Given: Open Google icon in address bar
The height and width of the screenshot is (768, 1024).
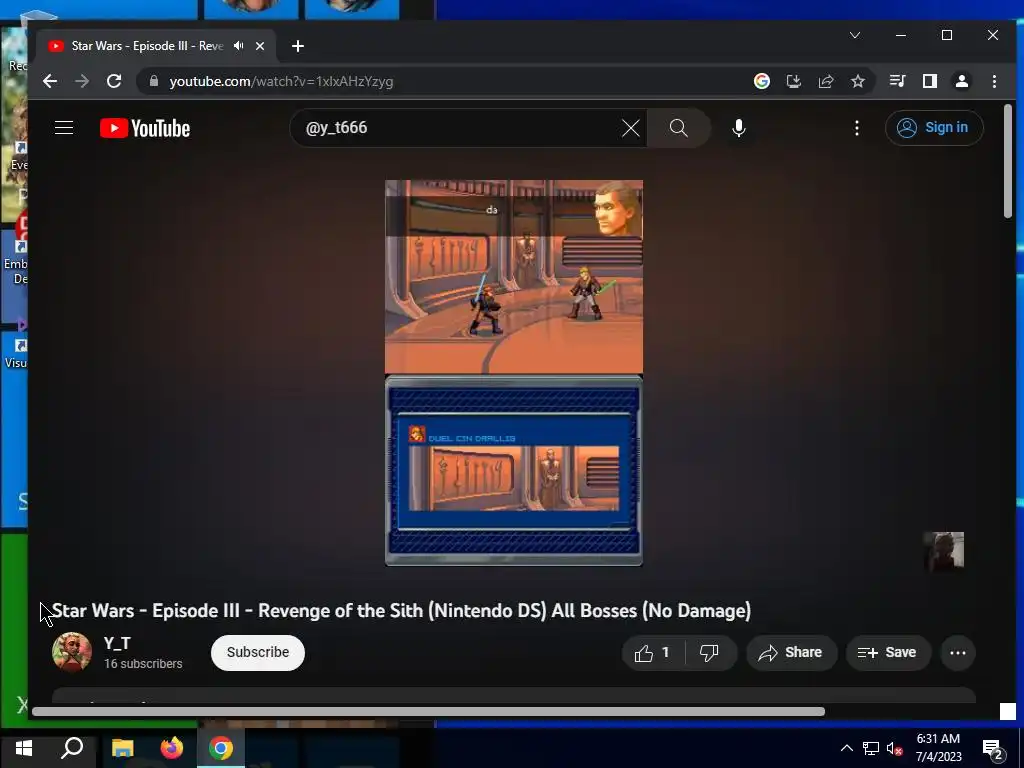Looking at the screenshot, I should 761,81.
